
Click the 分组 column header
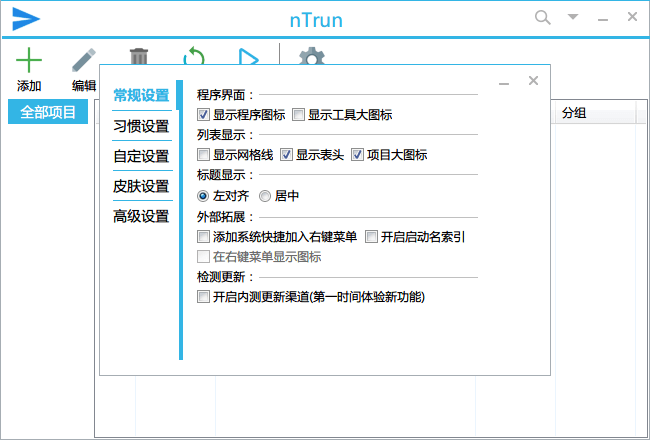coord(573,113)
